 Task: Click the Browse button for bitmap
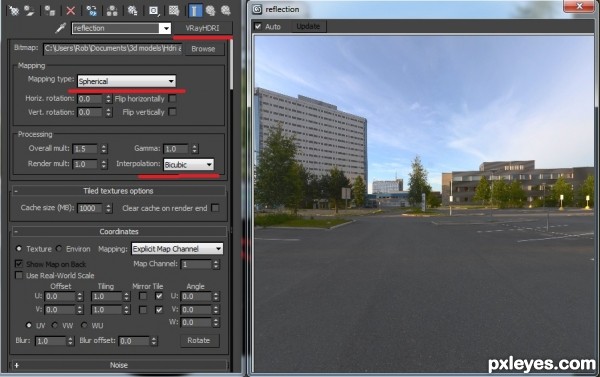pyautogui.click(x=203, y=49)
